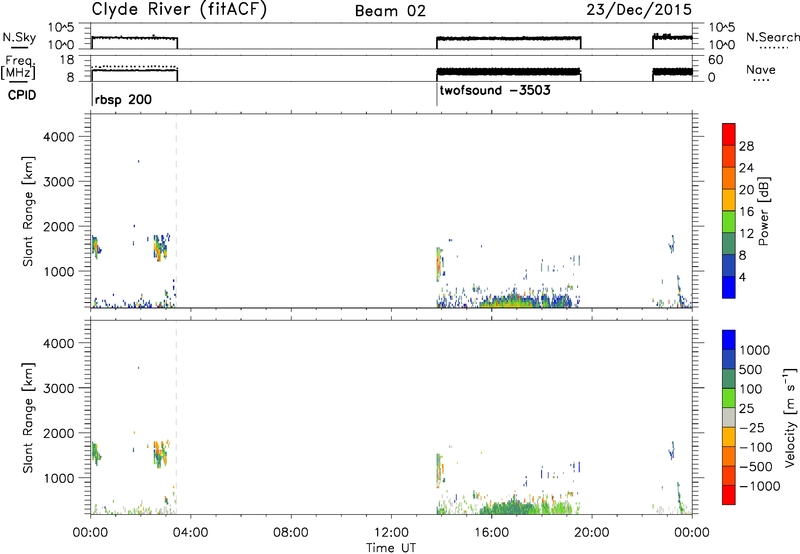The height and width of the screenshot is (554, 800).
Task: Click the red bottom of velocity color bar
Action: [729, 495]
